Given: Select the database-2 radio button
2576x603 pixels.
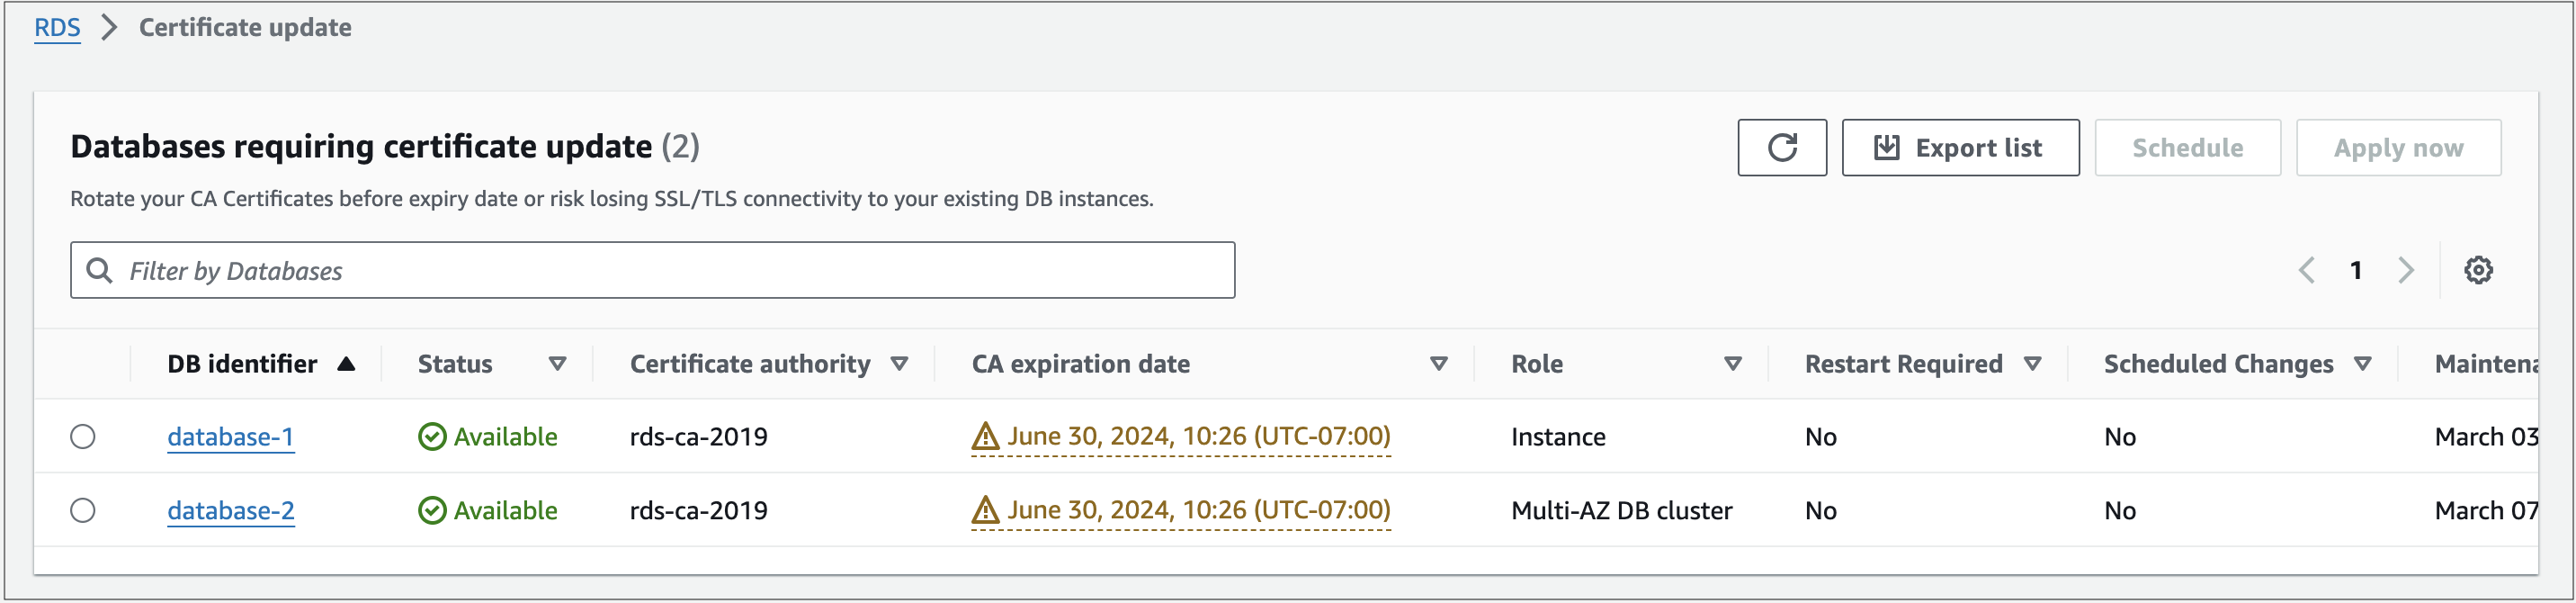Looking at the screenshot, I should [x=83, y=511].
